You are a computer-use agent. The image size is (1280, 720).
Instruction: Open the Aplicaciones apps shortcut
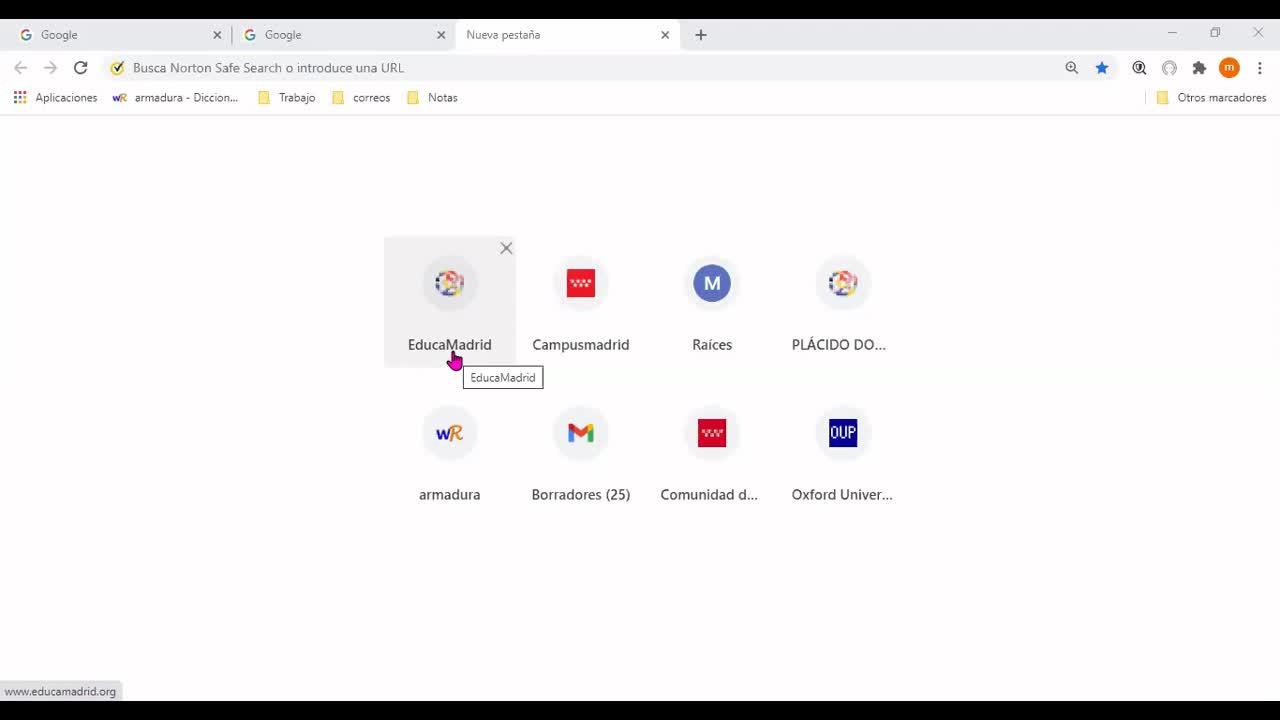(x=55, y=98)
